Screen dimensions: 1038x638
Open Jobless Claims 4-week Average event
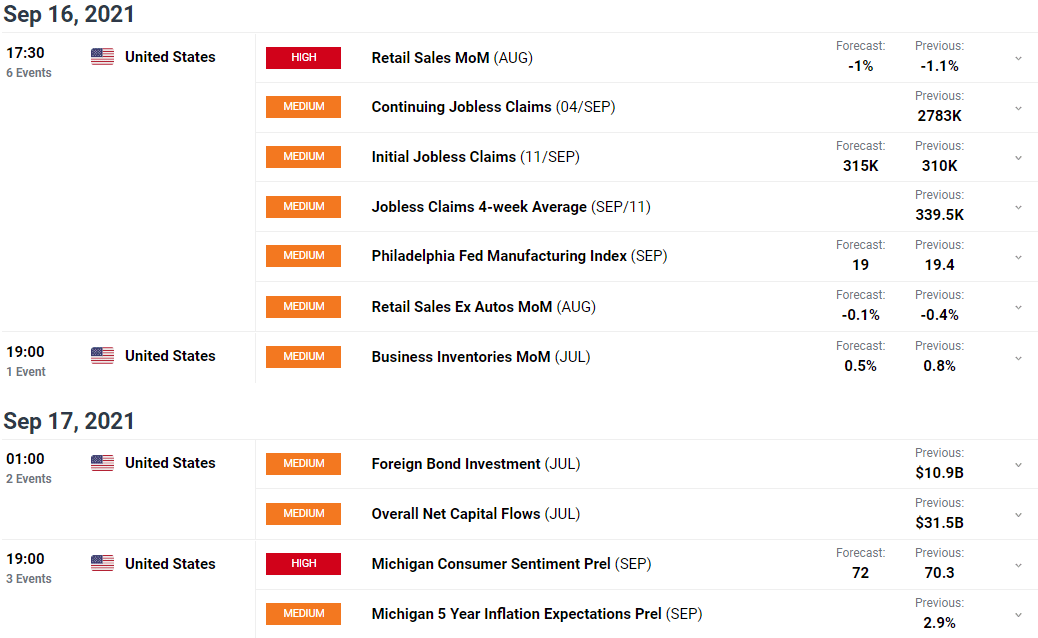[x=478, y=207]
